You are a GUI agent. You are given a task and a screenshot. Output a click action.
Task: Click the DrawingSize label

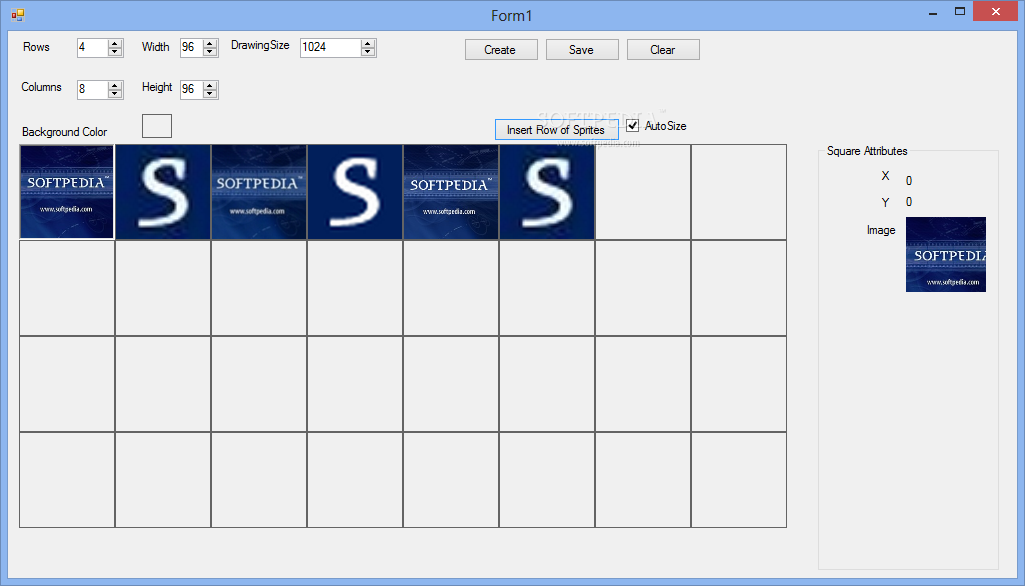pos(260,45)
